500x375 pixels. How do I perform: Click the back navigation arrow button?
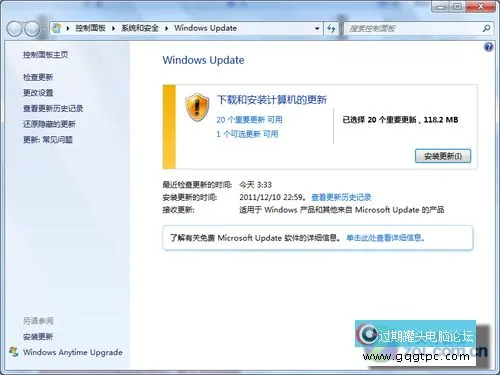pos(15,29)
